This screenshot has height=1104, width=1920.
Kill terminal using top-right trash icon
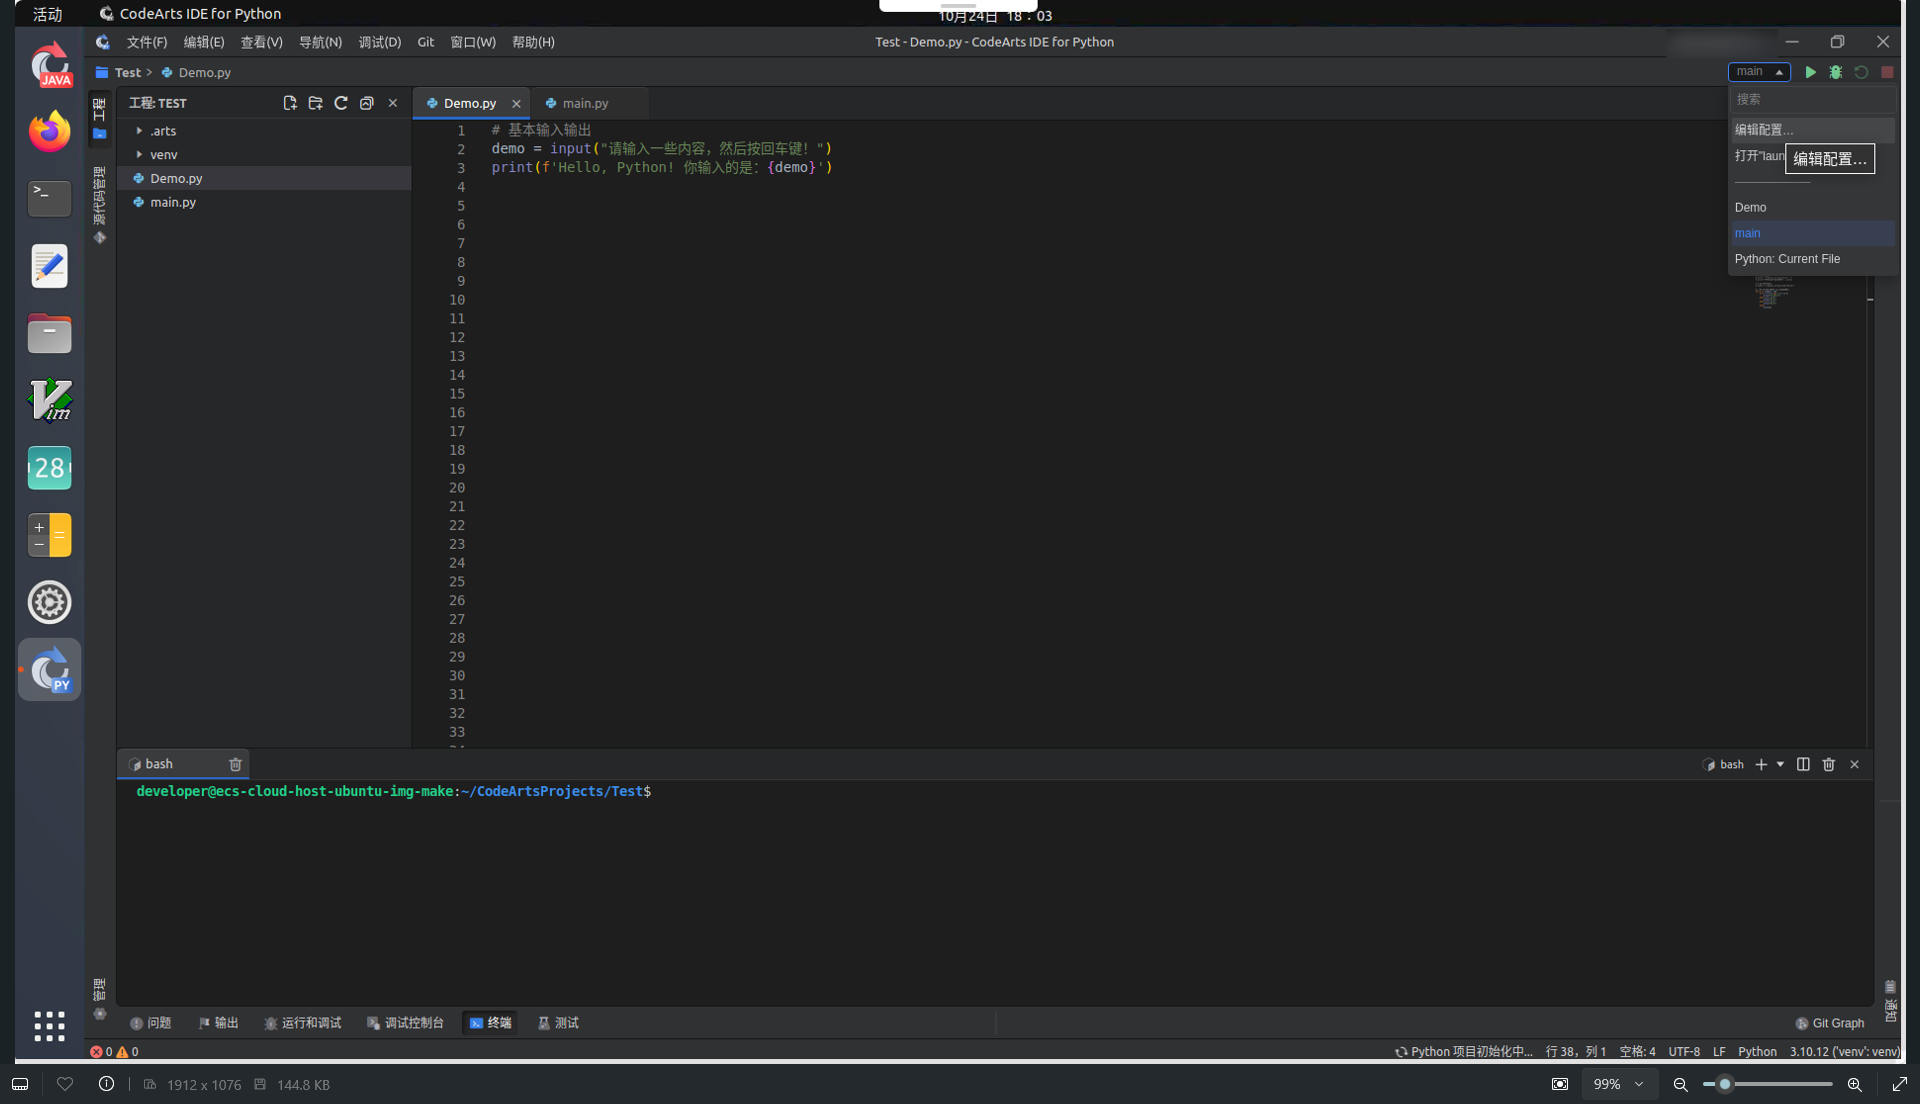point(1829,764)
